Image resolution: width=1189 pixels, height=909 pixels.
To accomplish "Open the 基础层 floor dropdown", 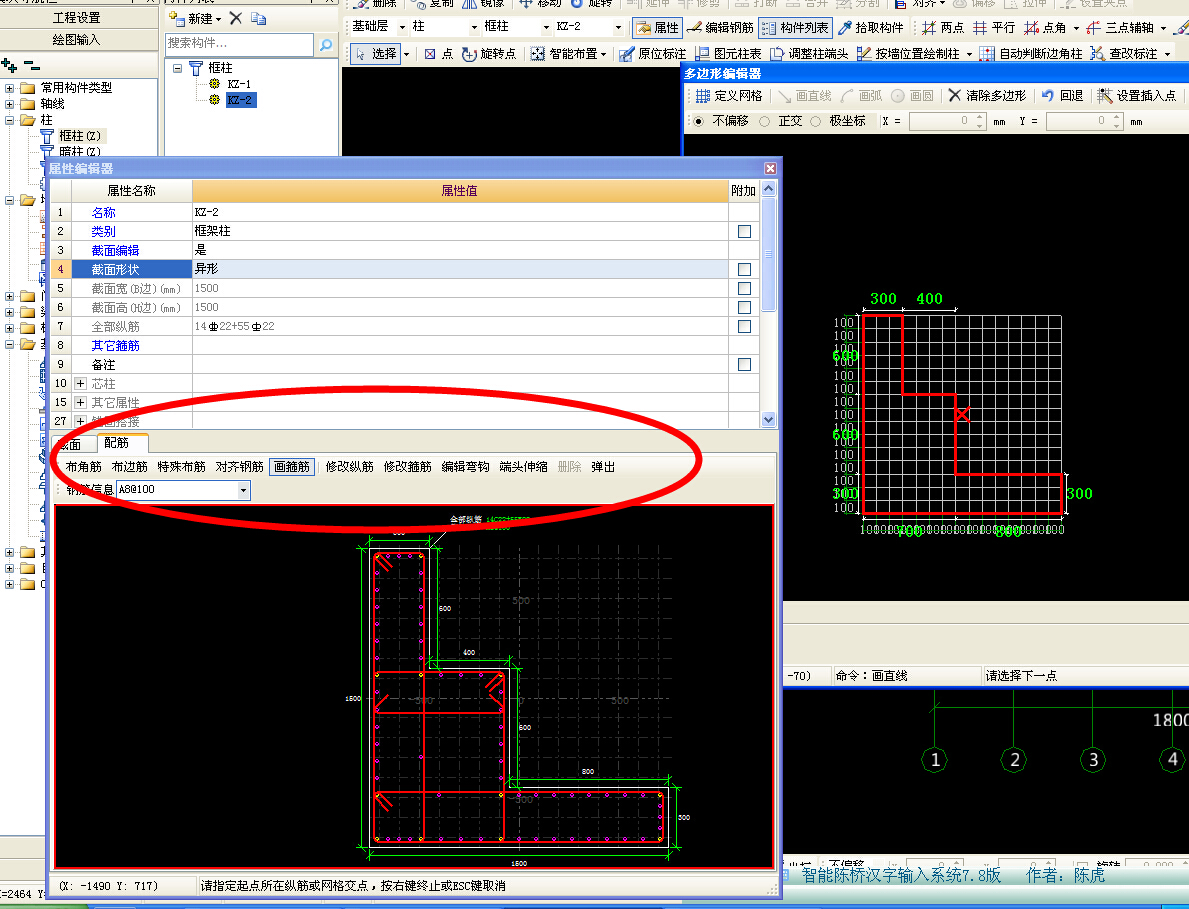I will coord(402,27).
